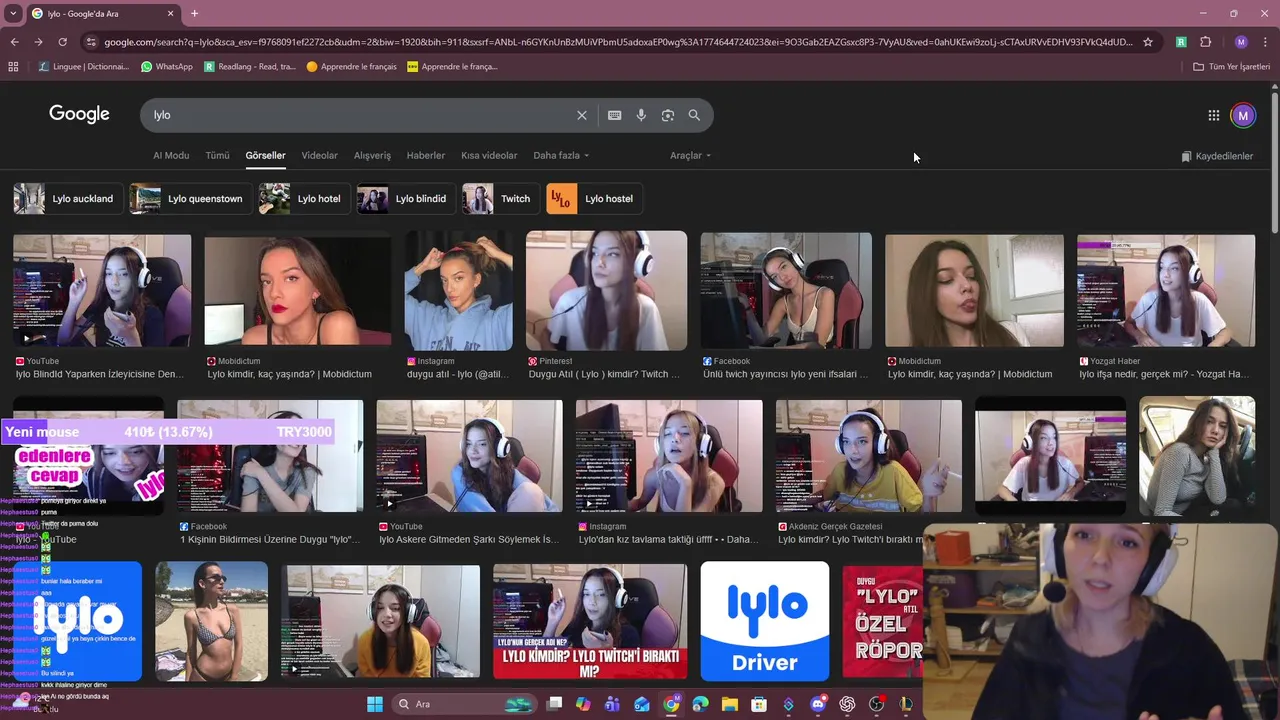View site information icon in address bar
Image resolution: width=1280 pixels, height=720 pixels.
[91, 42]
